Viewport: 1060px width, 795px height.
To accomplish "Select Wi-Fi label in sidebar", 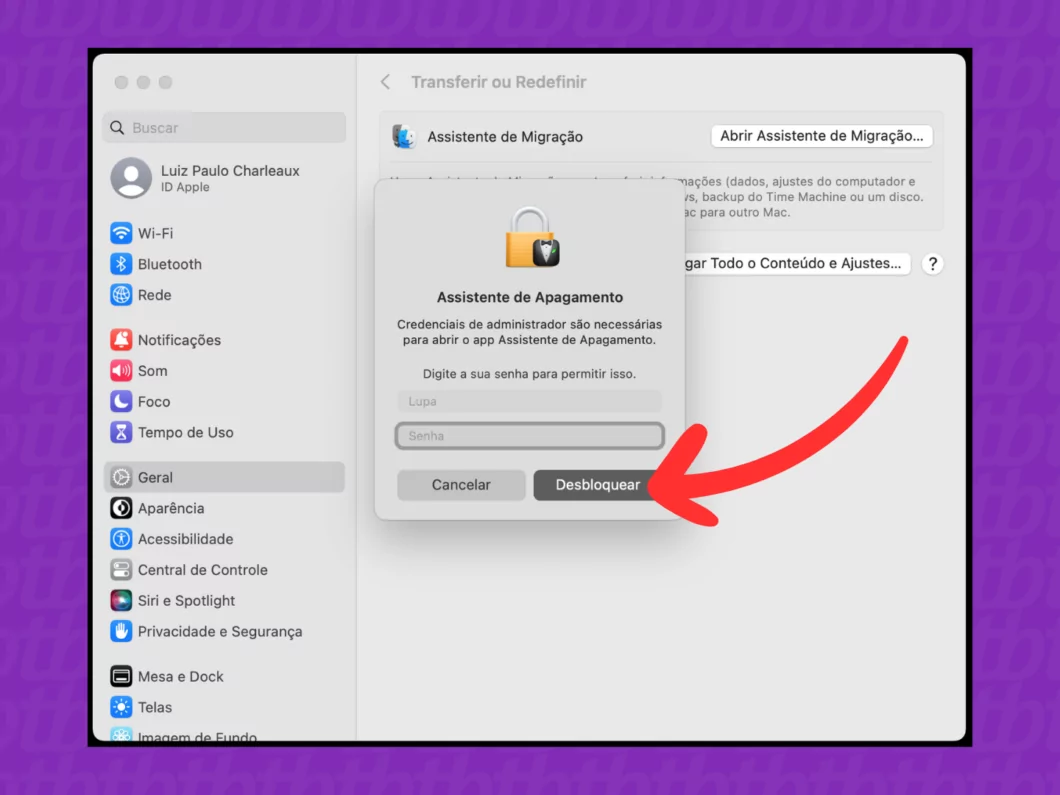I will [155, 233].
